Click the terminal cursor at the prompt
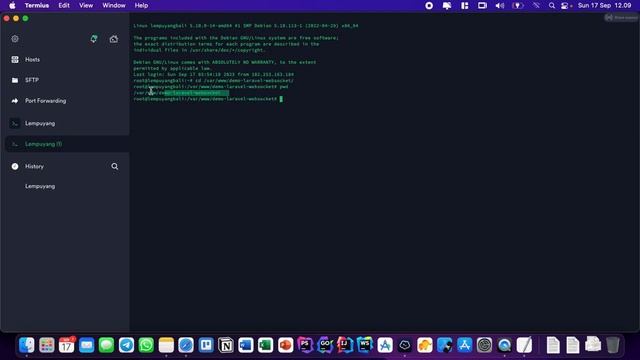This screenshot has width=640, height=360. click(281, 99)
